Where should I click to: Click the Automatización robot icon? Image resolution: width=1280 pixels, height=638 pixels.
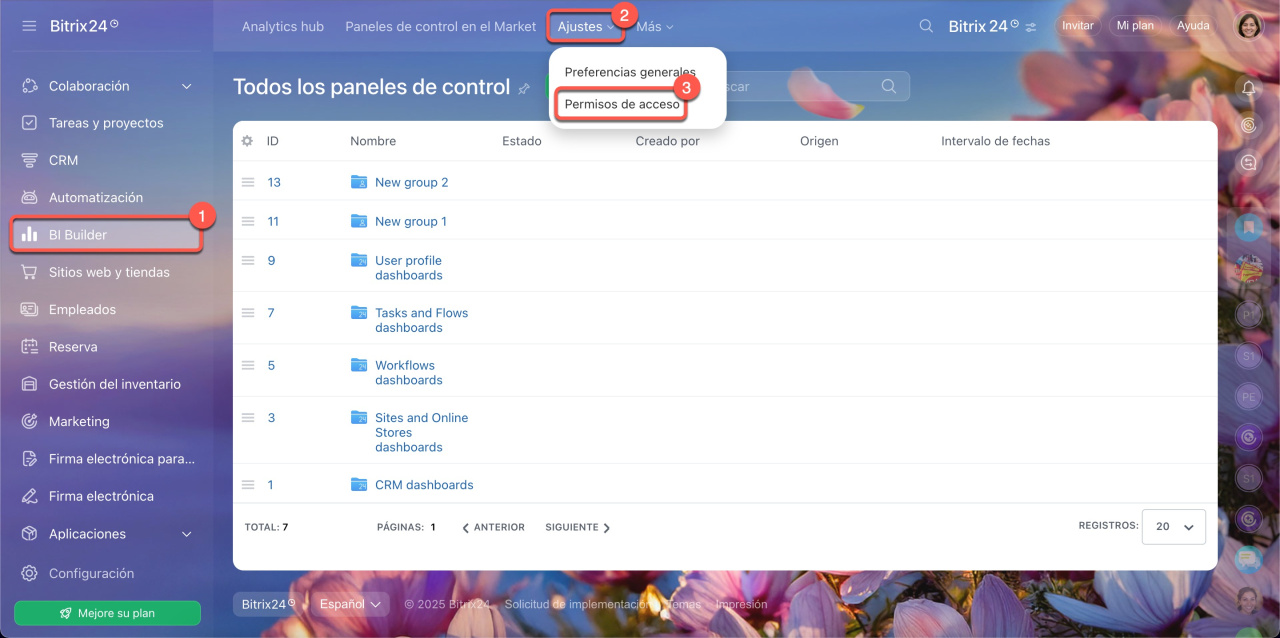(x=30, y=198)
